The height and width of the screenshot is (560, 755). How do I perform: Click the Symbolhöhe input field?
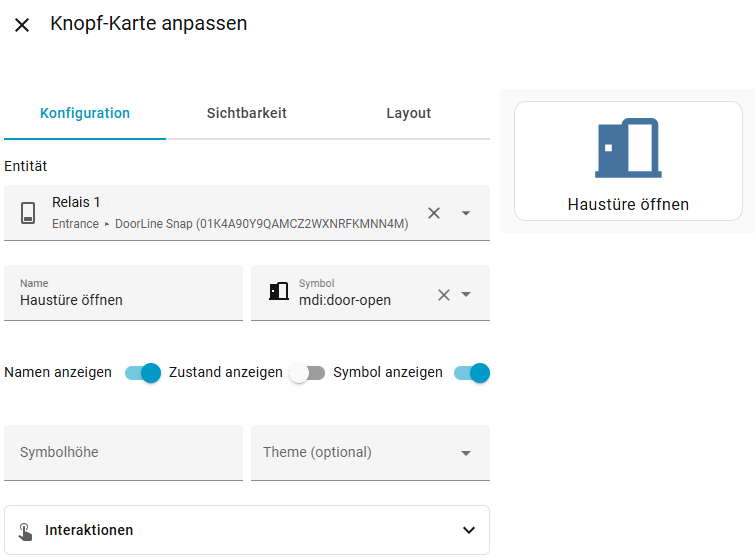(x=123, y=453)
